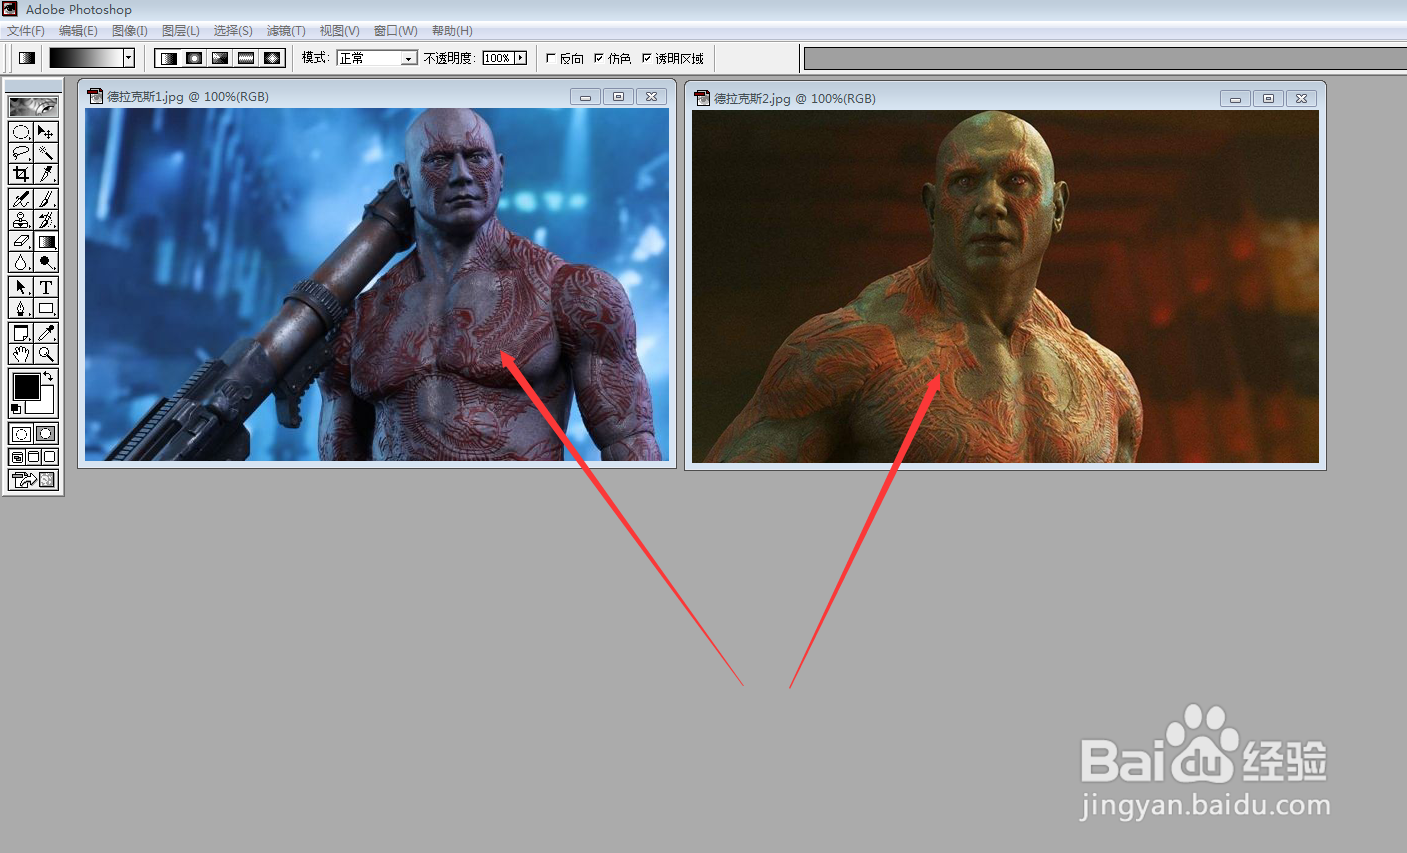Choose Linear gradient style
Image resolution: width=1407 pixels, height=853 pixels.
coord(168,58)
